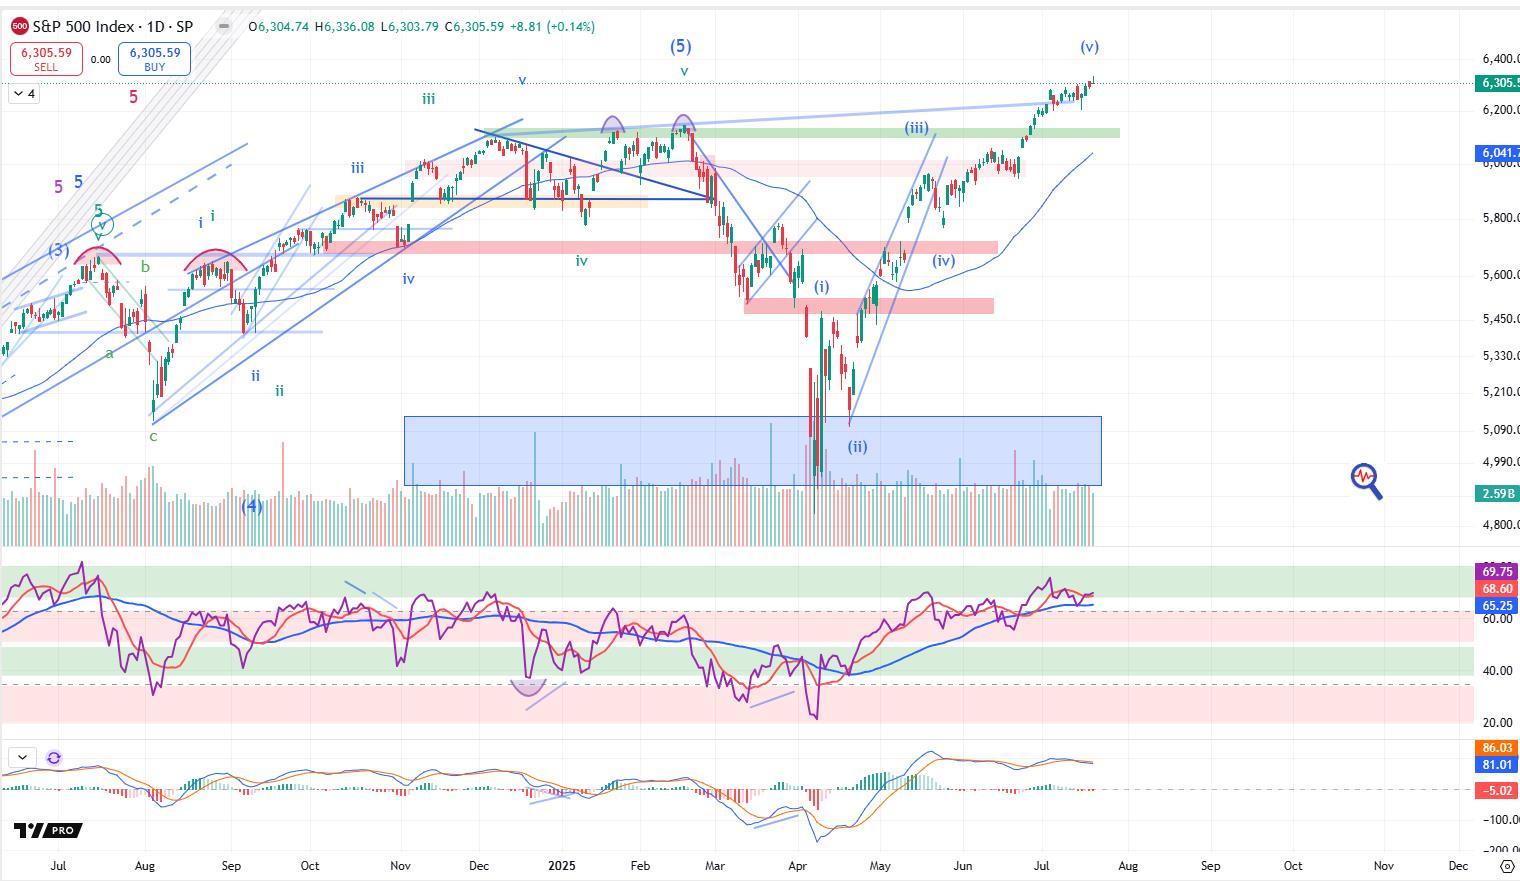Click the O6,304.74 open value
Image resolution: width=1520 pixels, height=881 pixels.
pyautogui.click(x=279, y=27)
